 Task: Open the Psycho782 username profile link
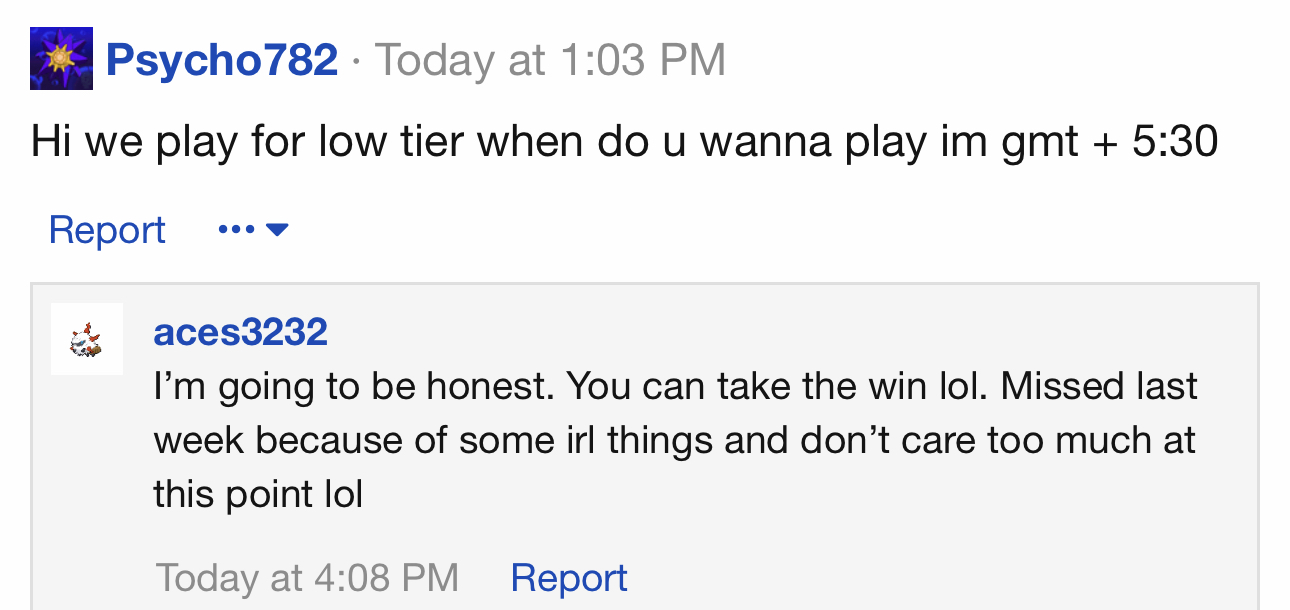pos(222,60)
